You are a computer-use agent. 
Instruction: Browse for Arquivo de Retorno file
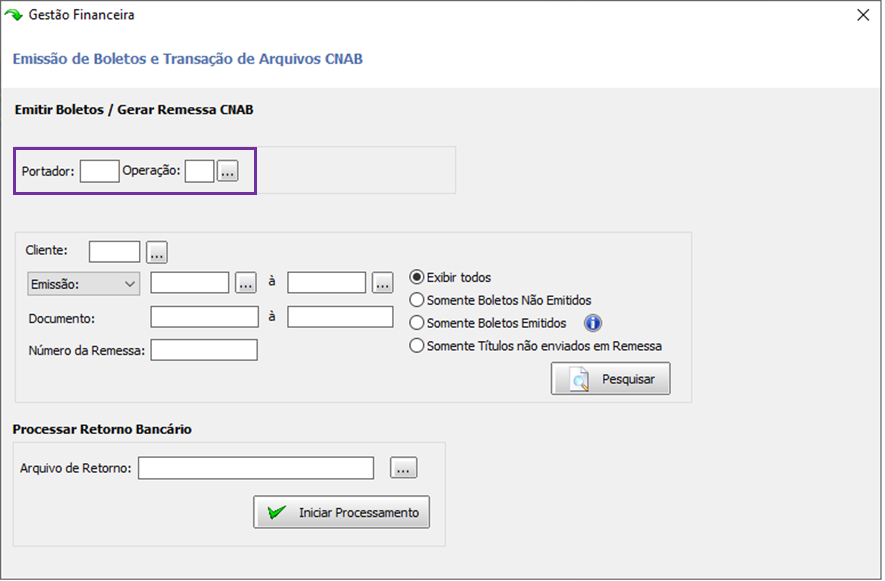pyautogui.click(x=404, y=468)
